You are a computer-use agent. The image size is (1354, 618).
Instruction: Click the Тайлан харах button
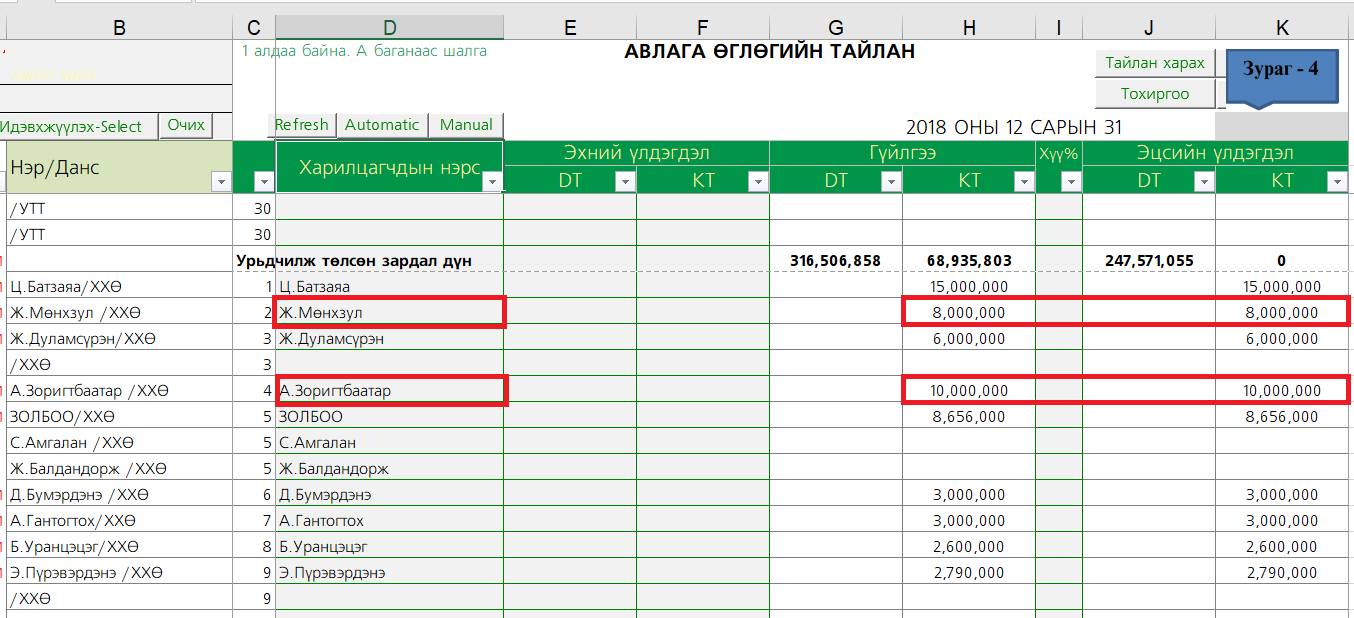[1155, 63]
